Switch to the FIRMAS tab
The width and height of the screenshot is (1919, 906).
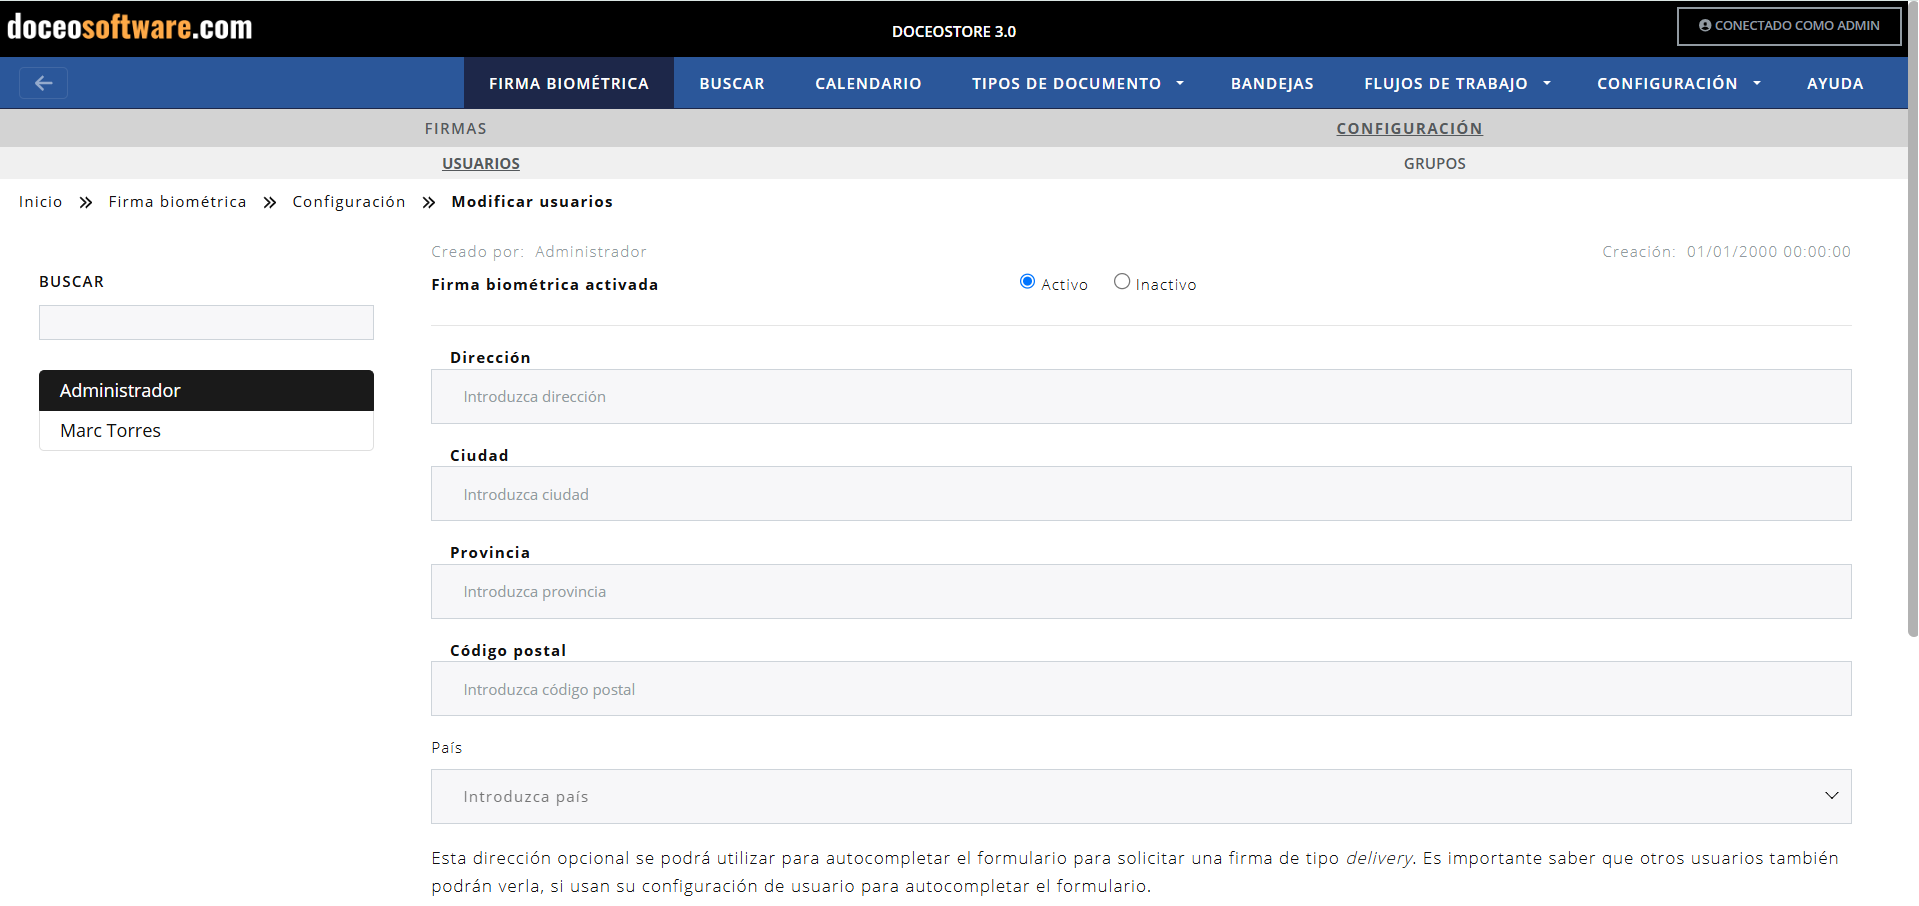(456, 128)
